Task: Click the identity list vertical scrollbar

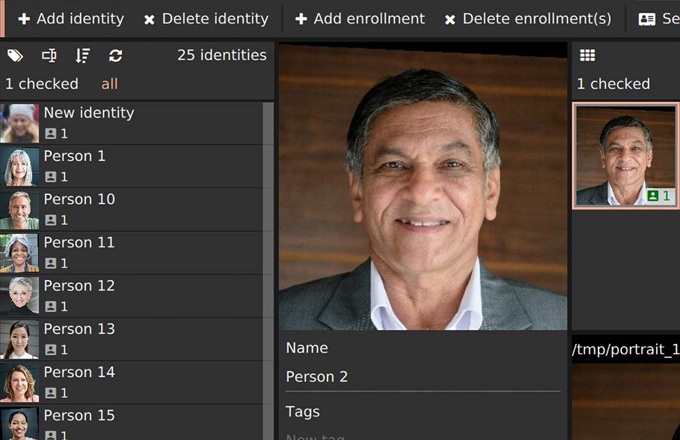Action: 268,270
